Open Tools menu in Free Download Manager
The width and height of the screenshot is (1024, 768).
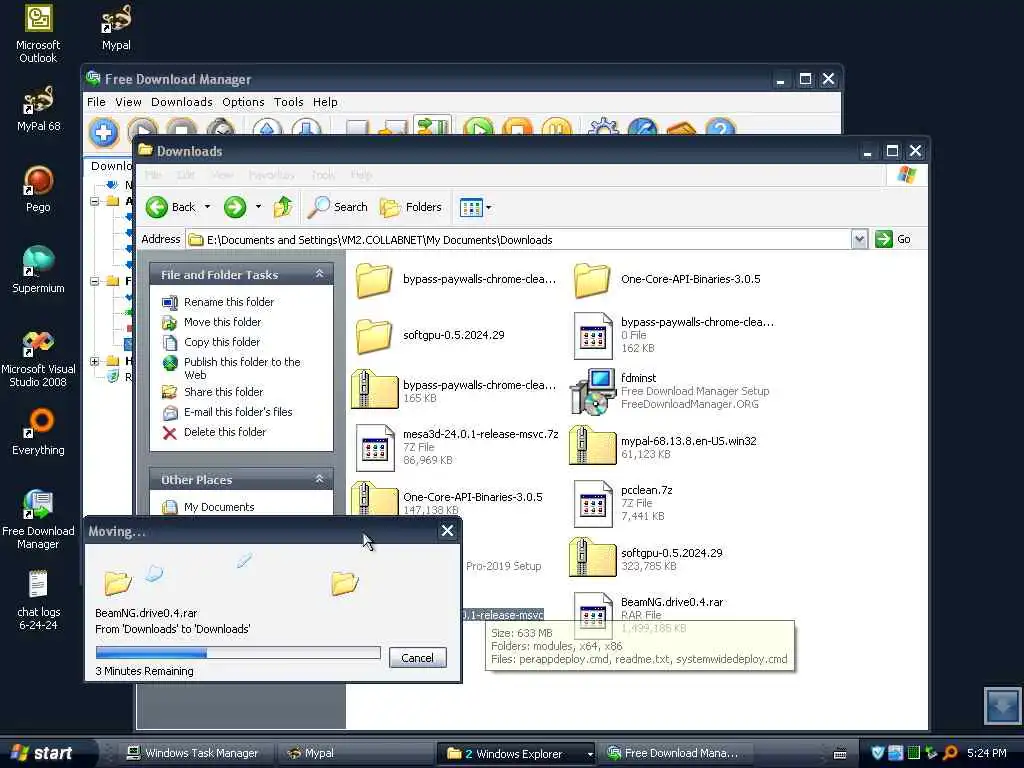pyautogui.click(x=288, y=102)
